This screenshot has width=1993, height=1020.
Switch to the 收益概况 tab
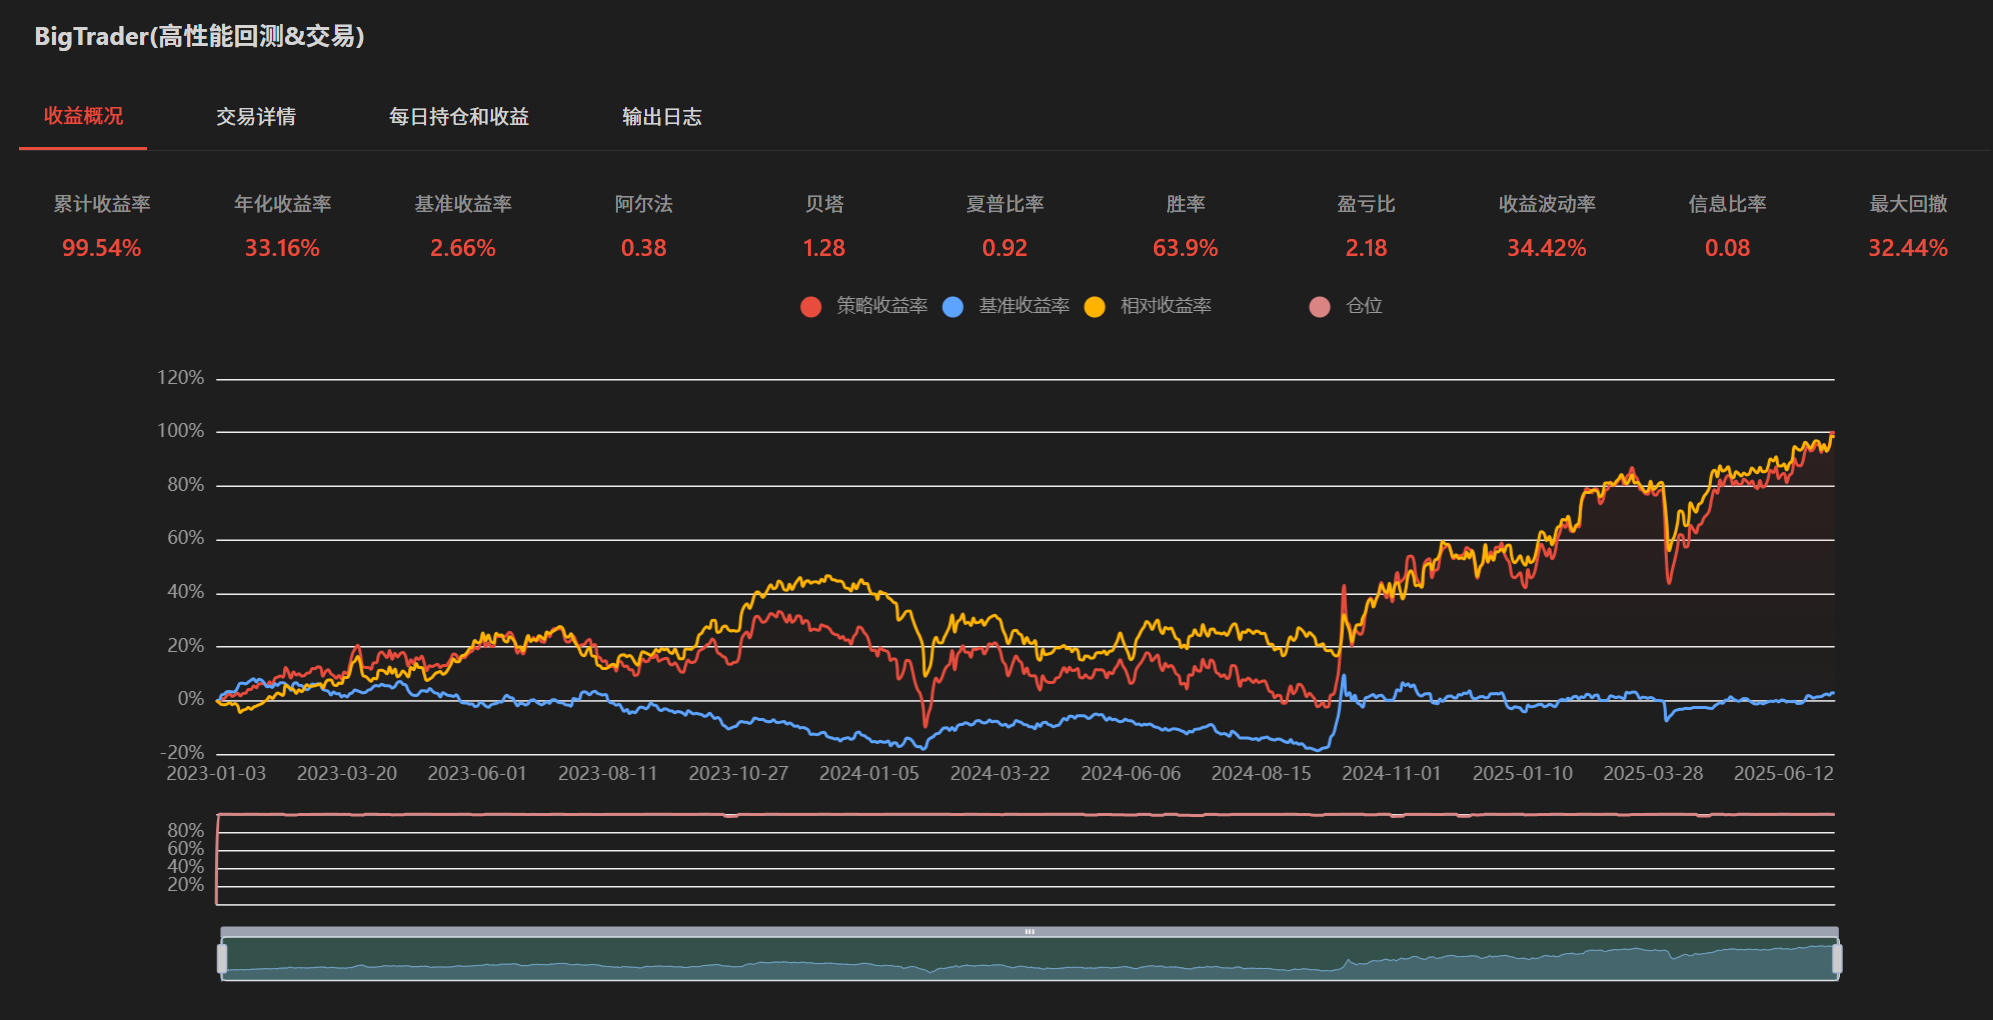83,116
